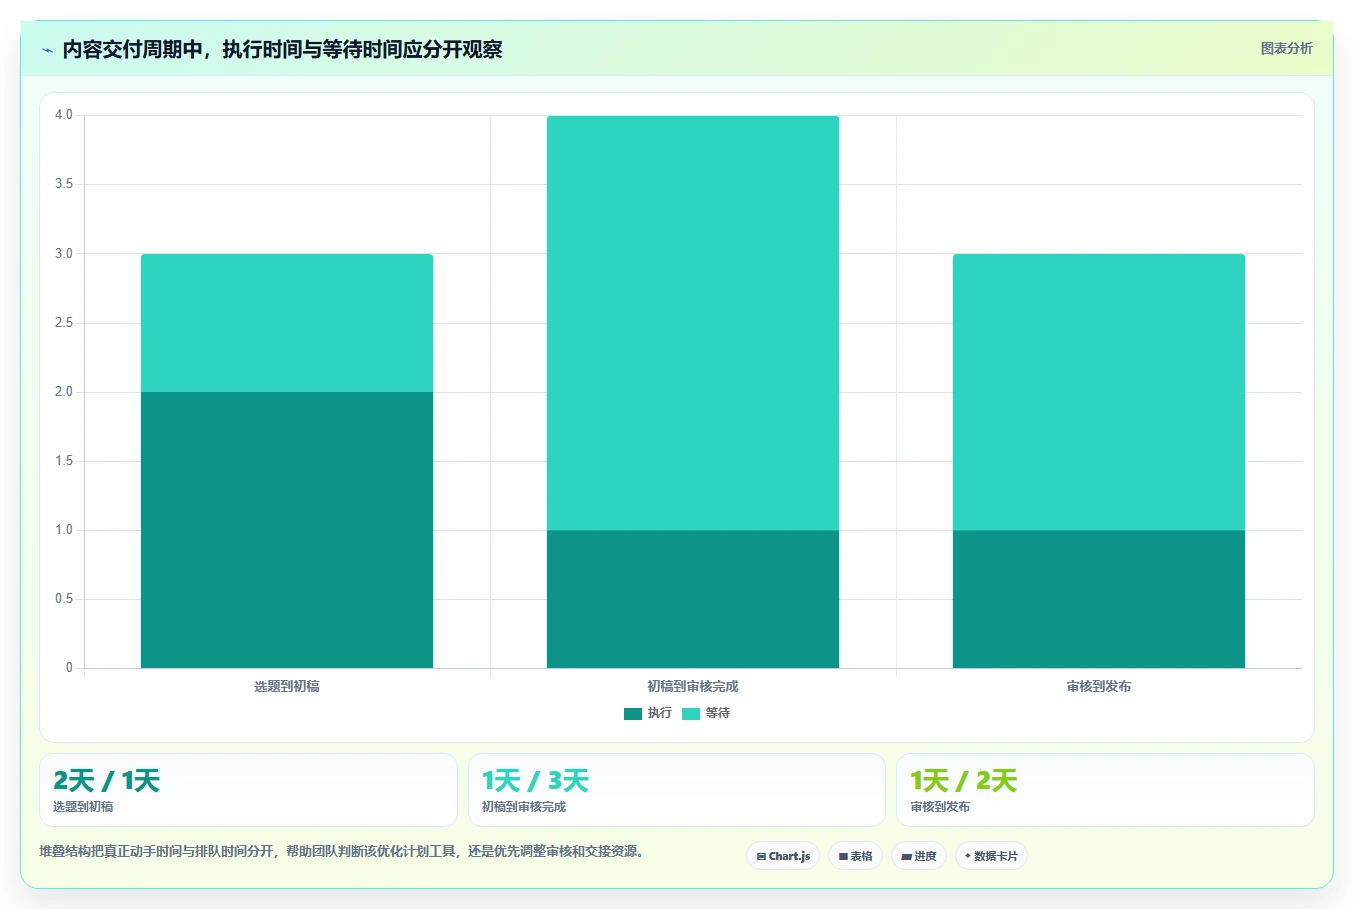The image size is (1354, 909).
Task: Click the light 等待 bar segment for 初稿到审核完成
Action: [x=693, y=323]
